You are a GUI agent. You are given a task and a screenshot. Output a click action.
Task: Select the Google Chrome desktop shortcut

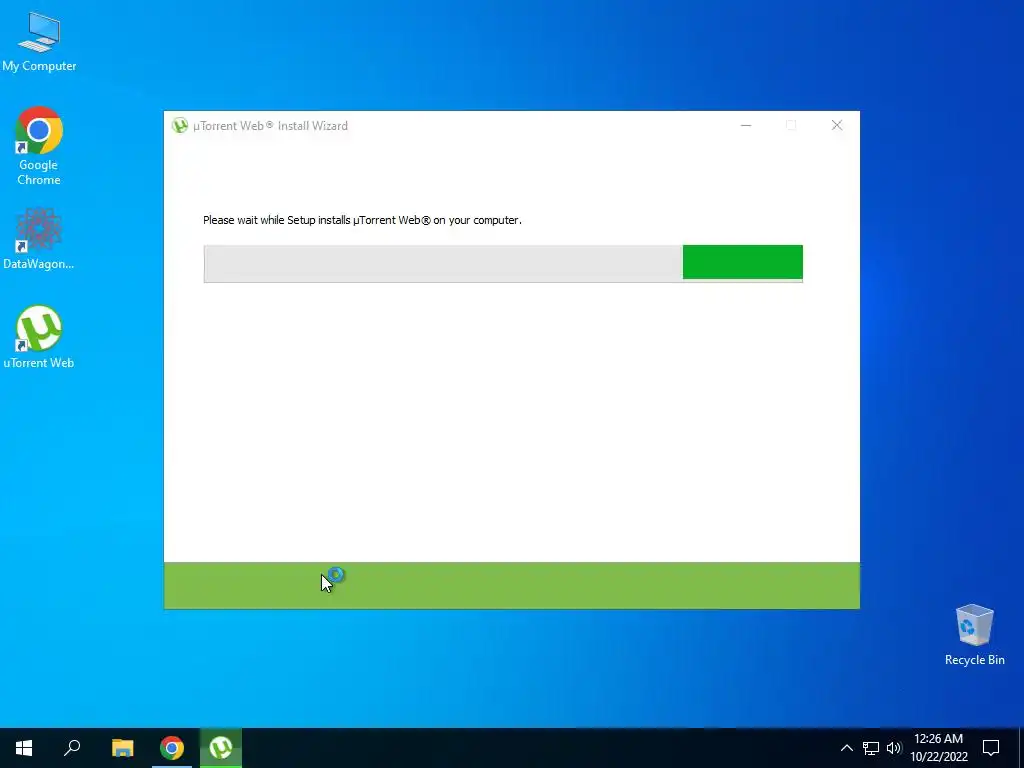39,146
